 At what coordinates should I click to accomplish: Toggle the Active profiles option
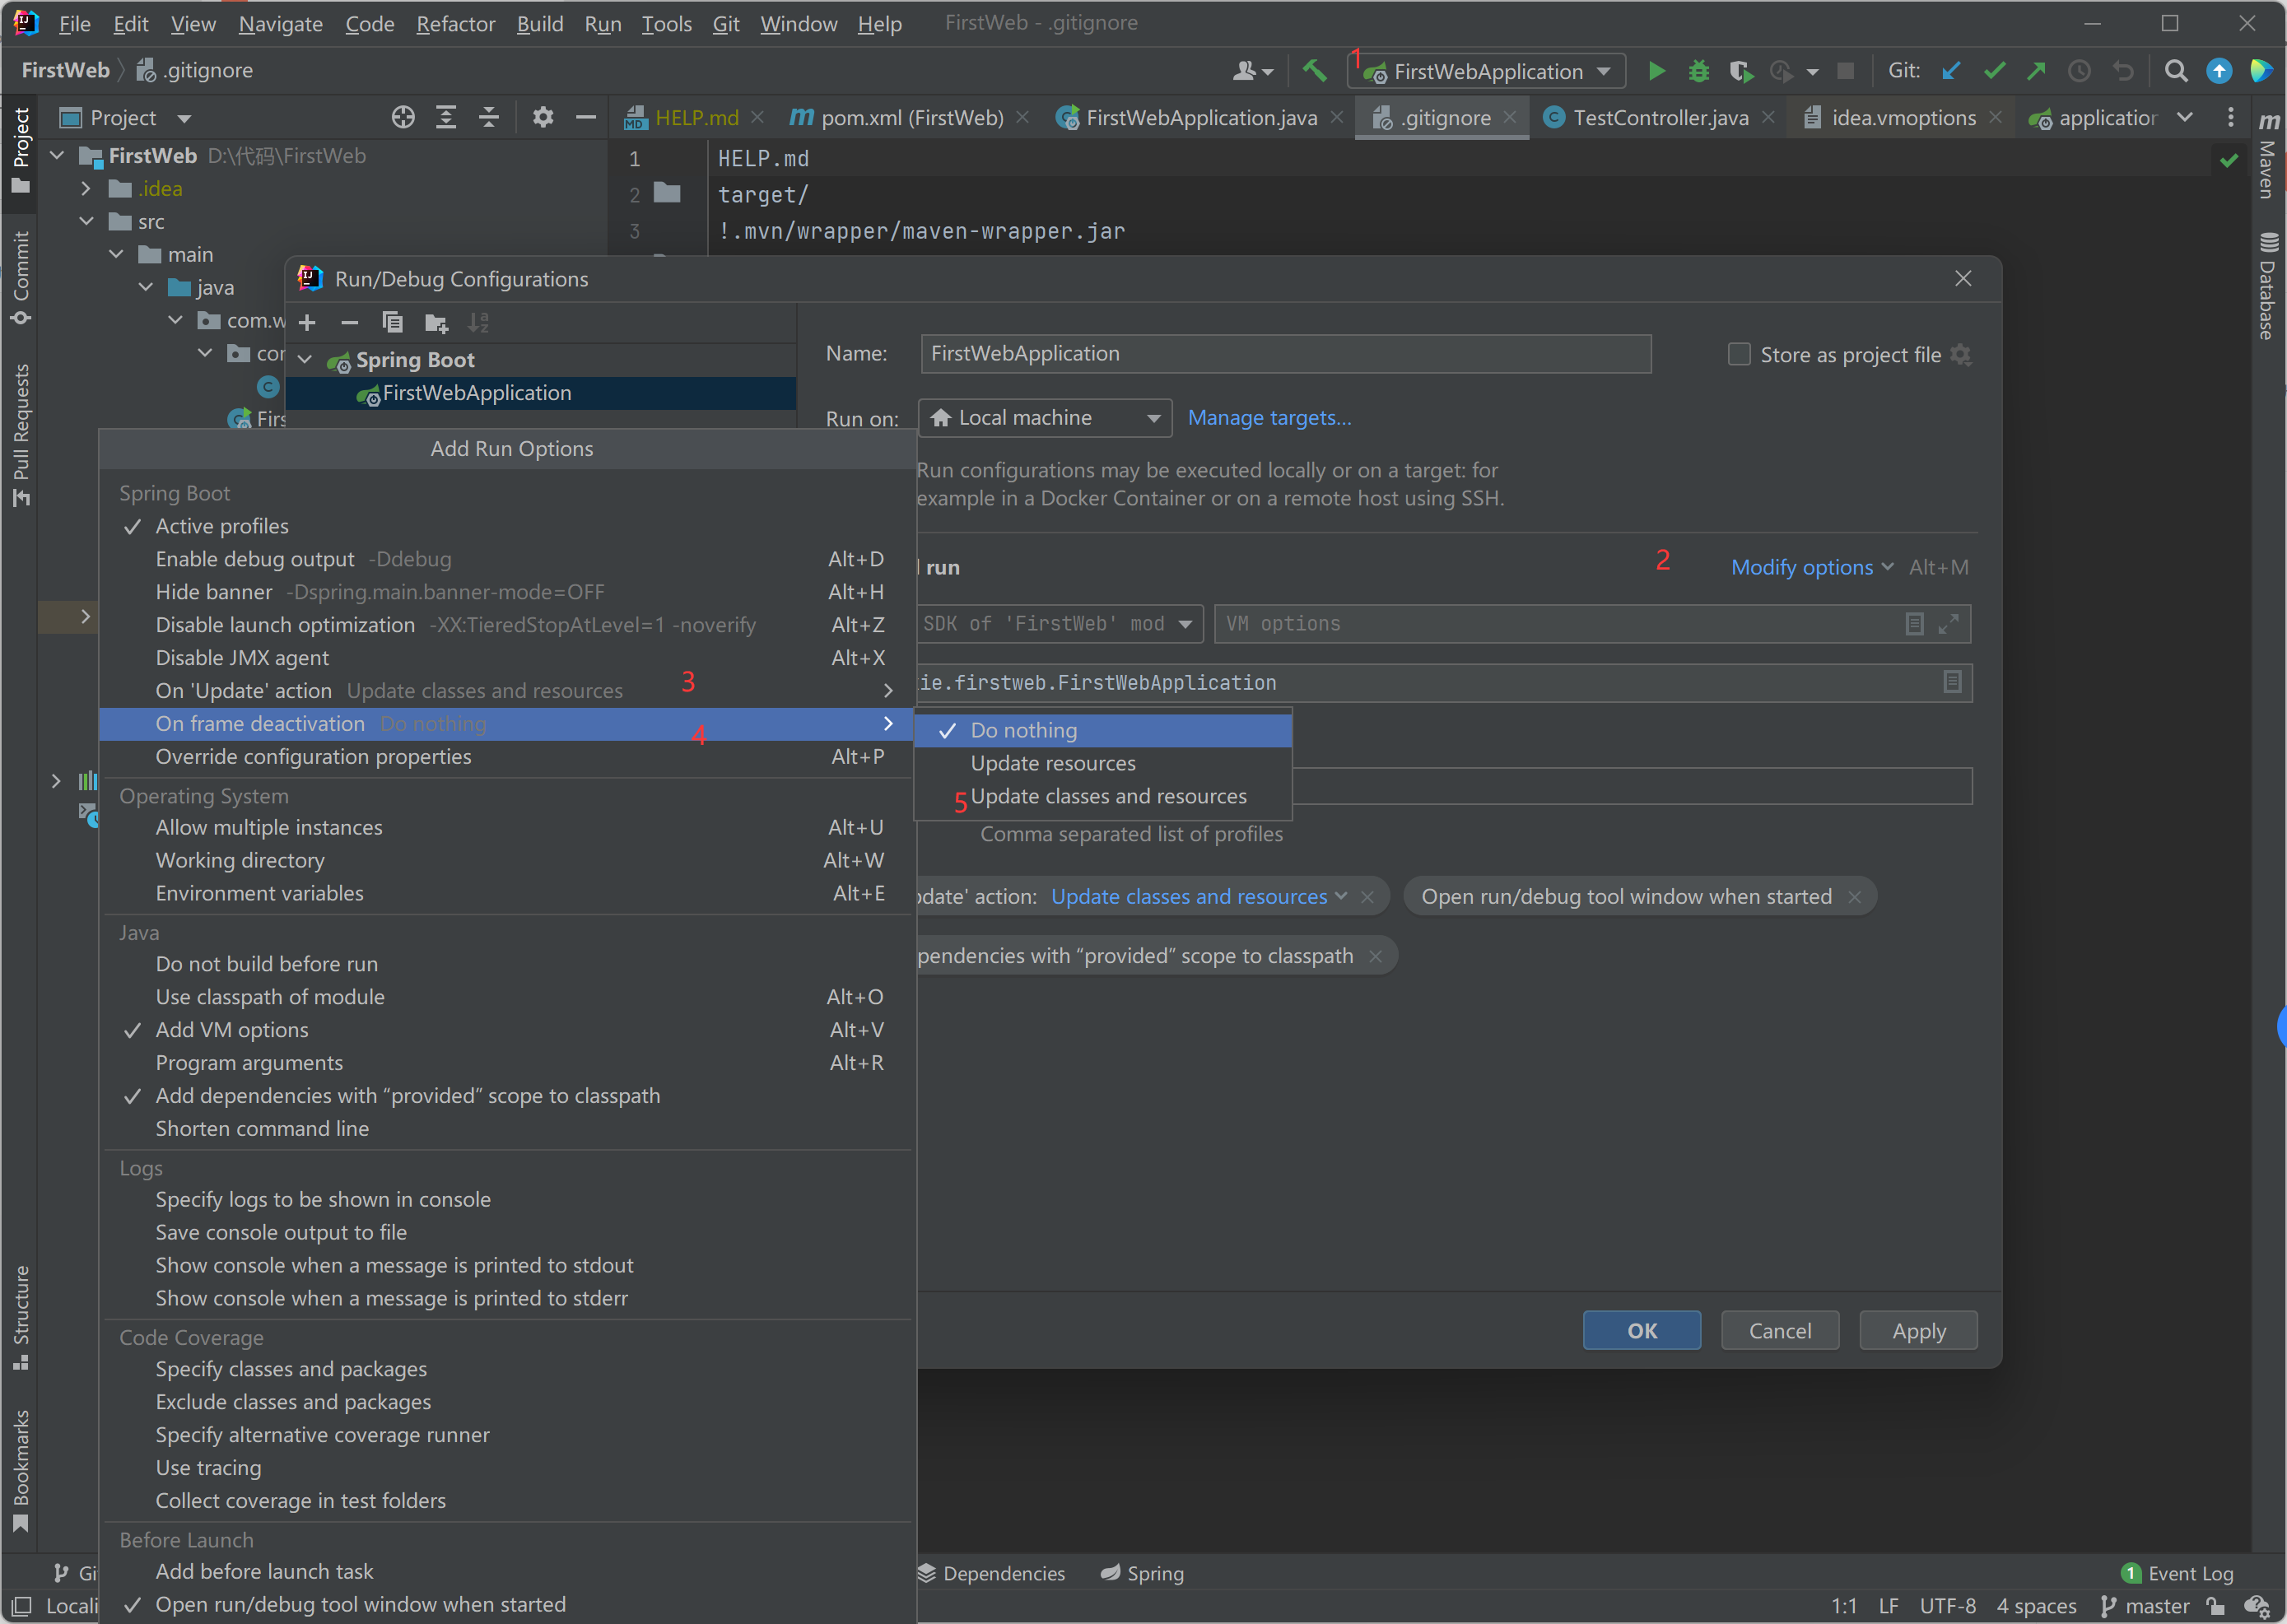(x=222, y=526)
